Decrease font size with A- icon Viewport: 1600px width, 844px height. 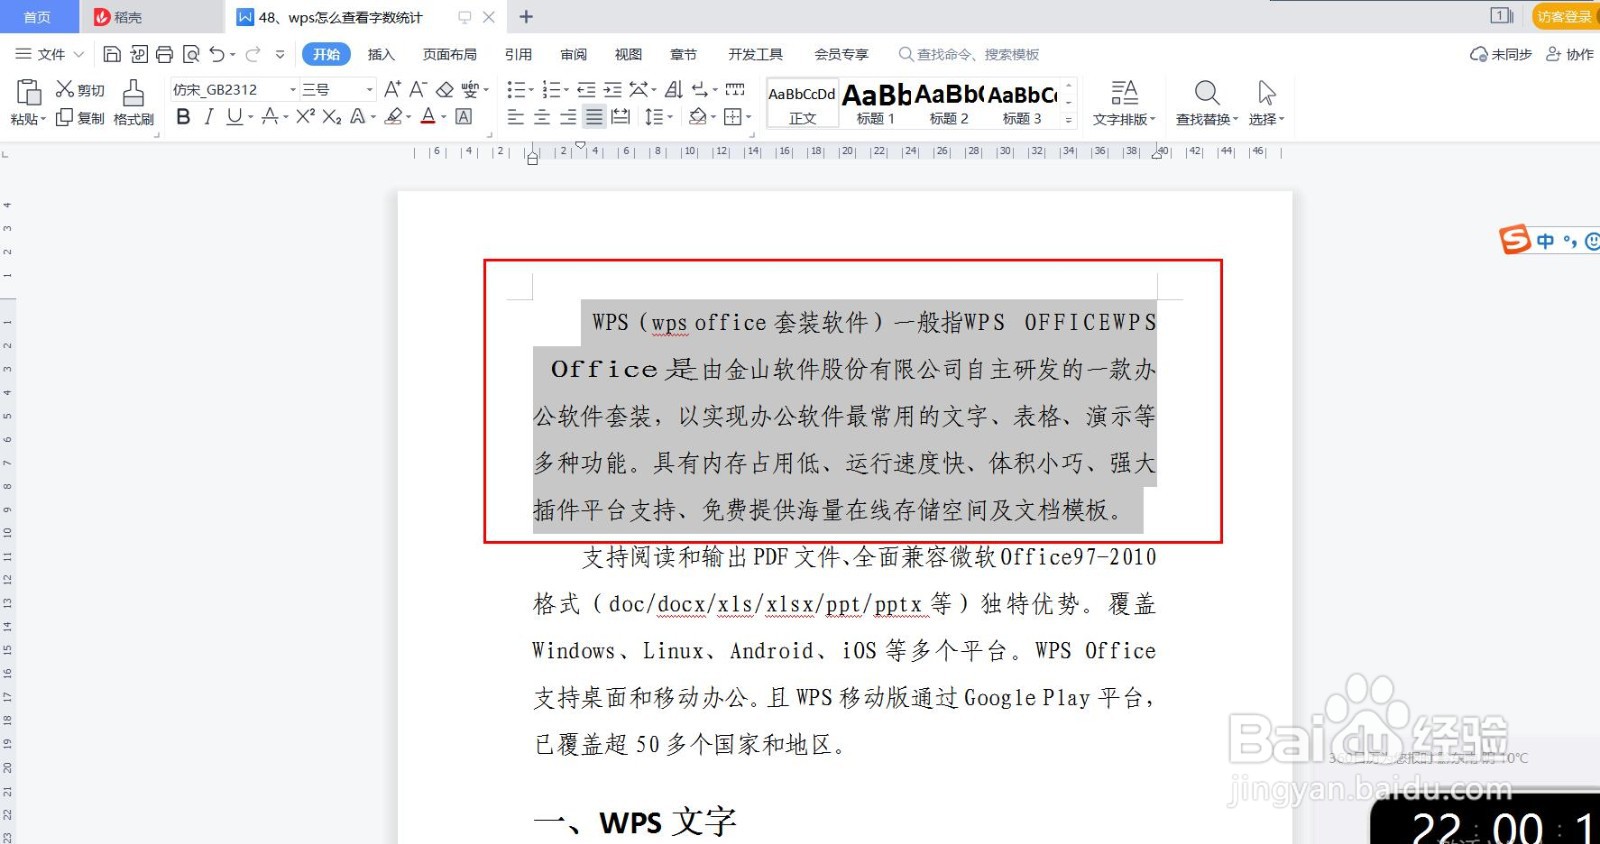click(418, 89)
